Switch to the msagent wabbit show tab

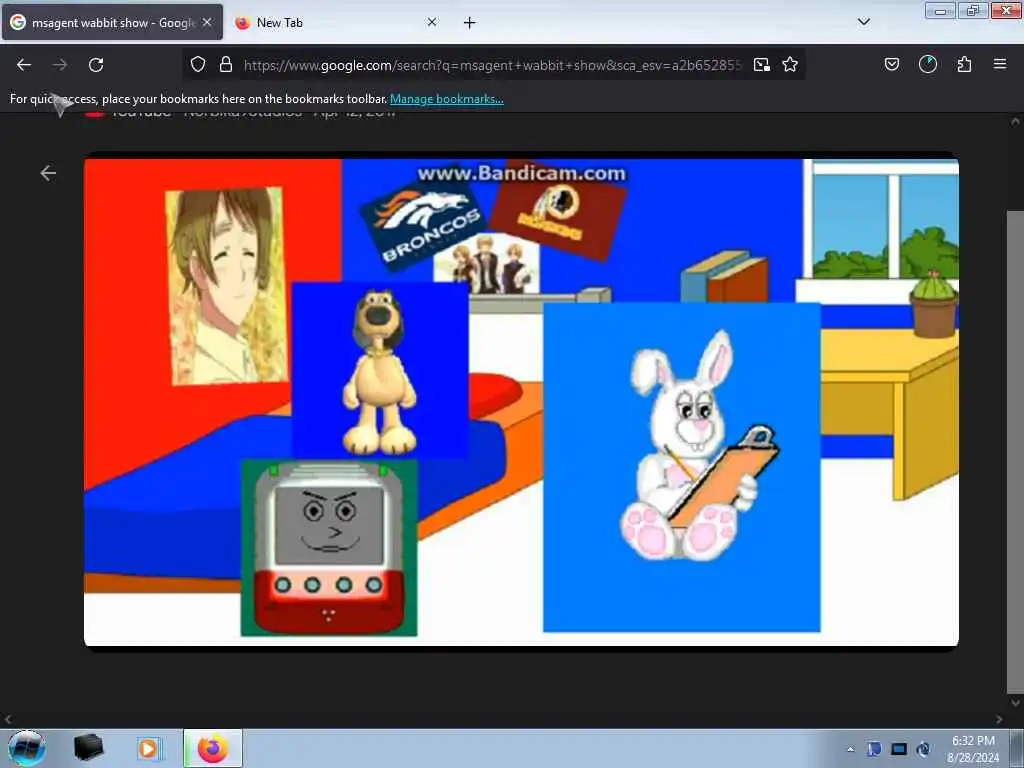pos(112,23)
